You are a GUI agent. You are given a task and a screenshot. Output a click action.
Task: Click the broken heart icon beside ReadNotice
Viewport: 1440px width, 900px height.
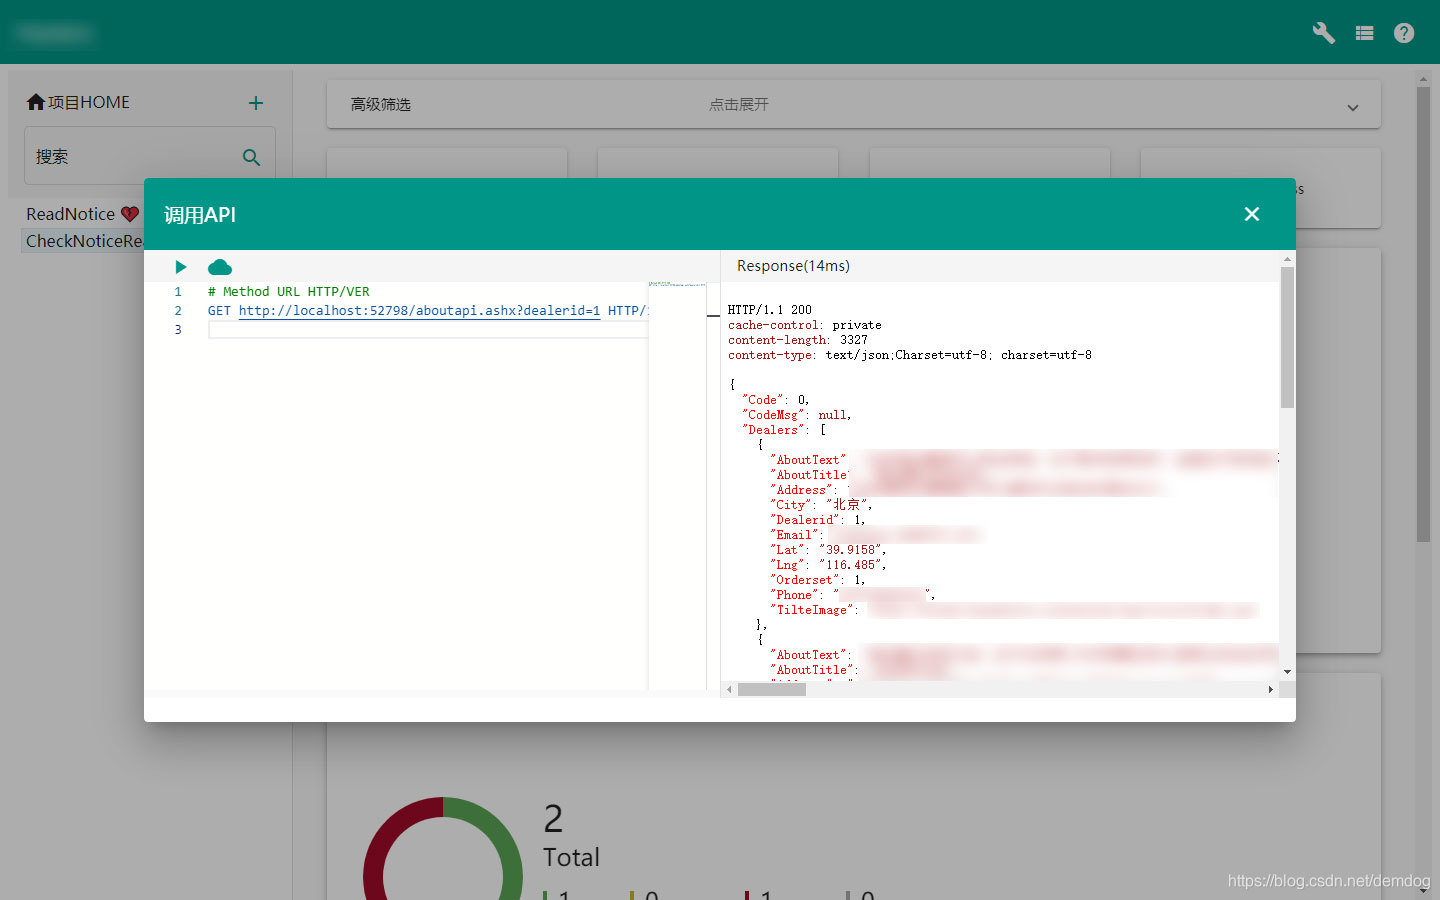pyautogui.click(x=130, y=214)
